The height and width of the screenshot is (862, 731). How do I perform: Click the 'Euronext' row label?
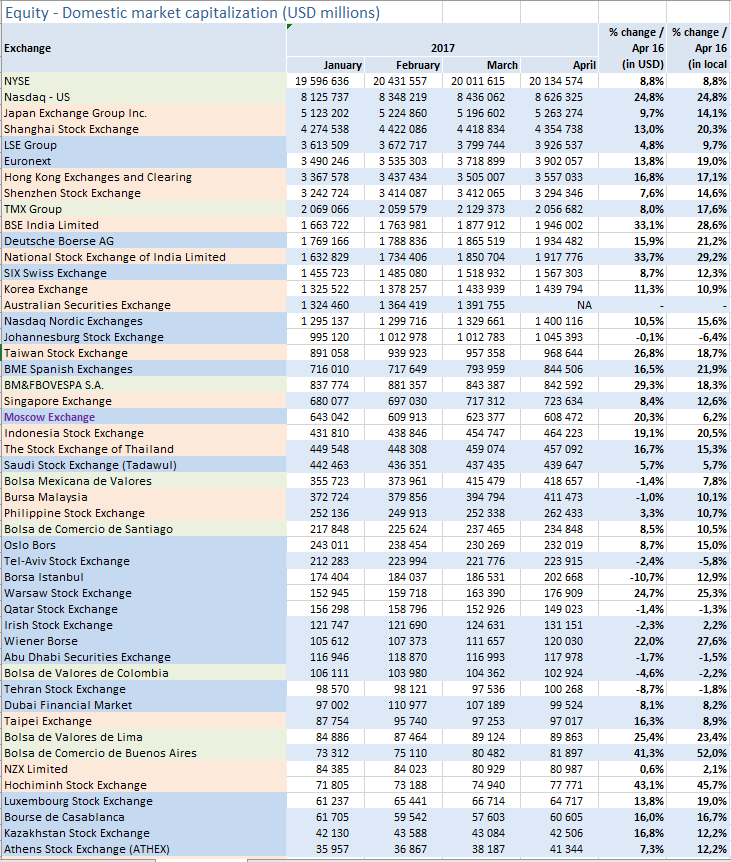click(x=144, y=161)
